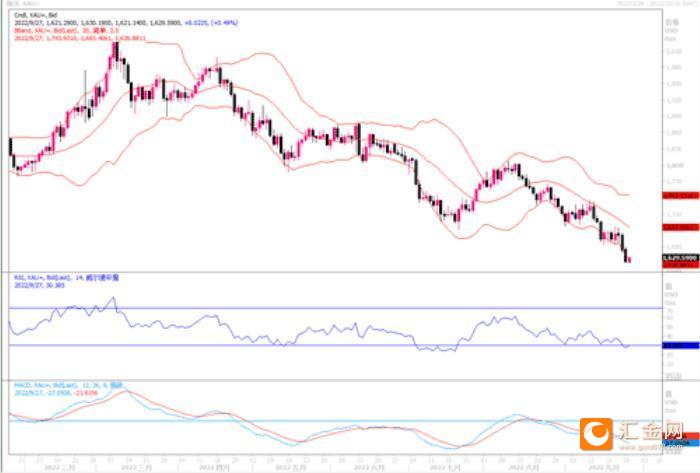The image size is (700, 473).
Task: Click the 2022 三月 label on the time axis
Action: (137, 468)
